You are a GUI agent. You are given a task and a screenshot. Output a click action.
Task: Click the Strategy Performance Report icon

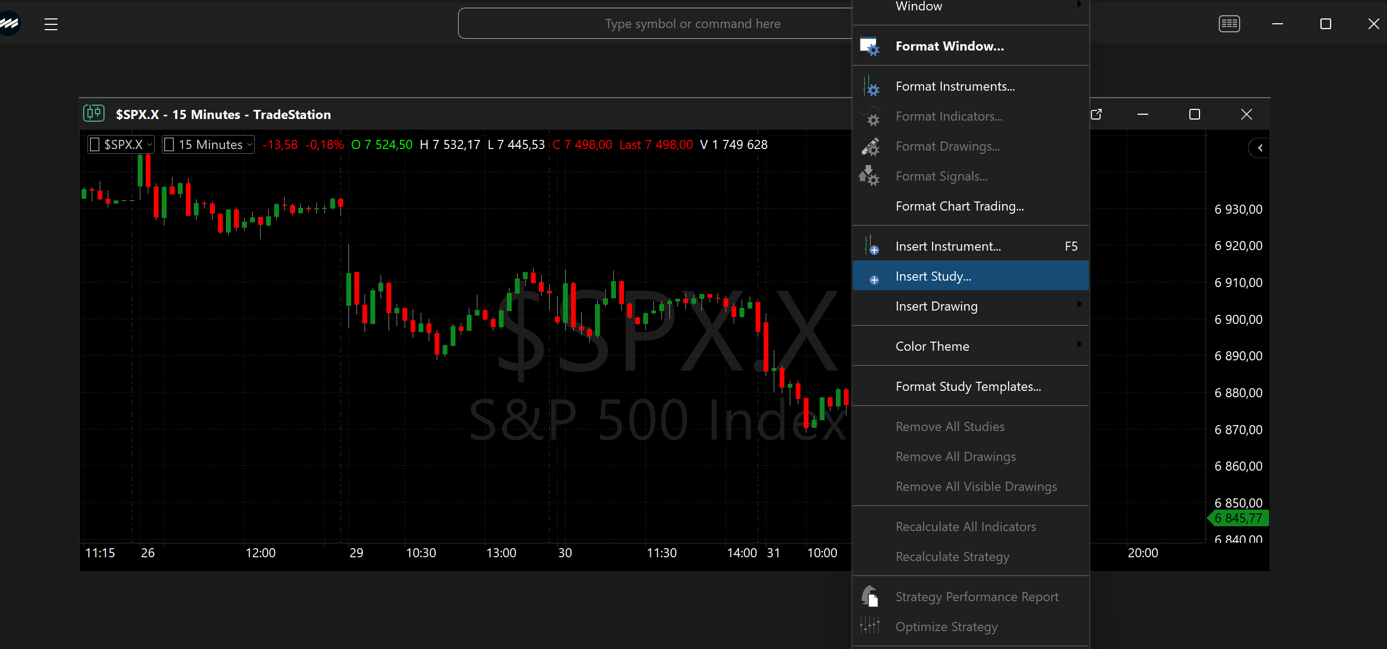(x=870, y=596)
